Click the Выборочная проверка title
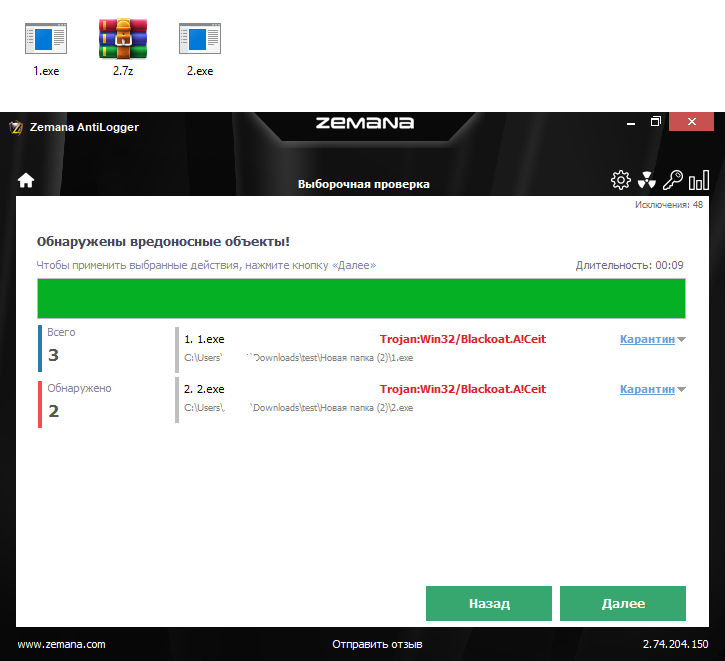This screenshot has width=725, height=661. point(363,184)
